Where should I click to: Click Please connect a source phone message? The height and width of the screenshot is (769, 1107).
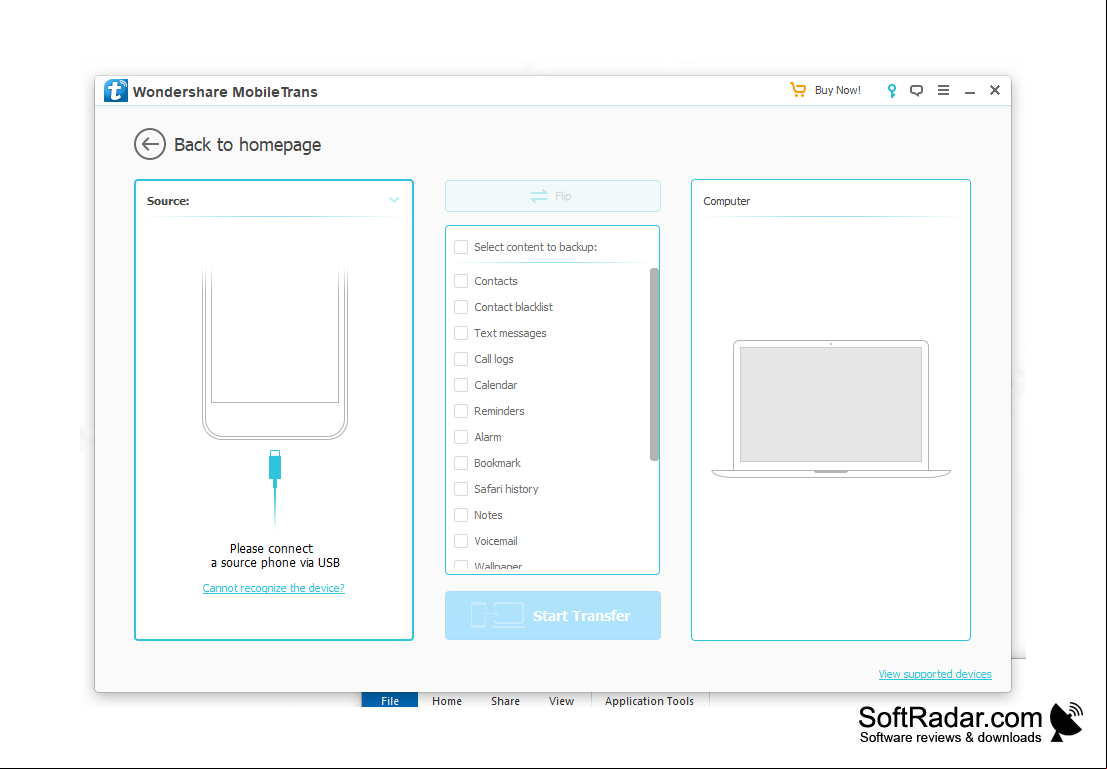pos(275,556)
